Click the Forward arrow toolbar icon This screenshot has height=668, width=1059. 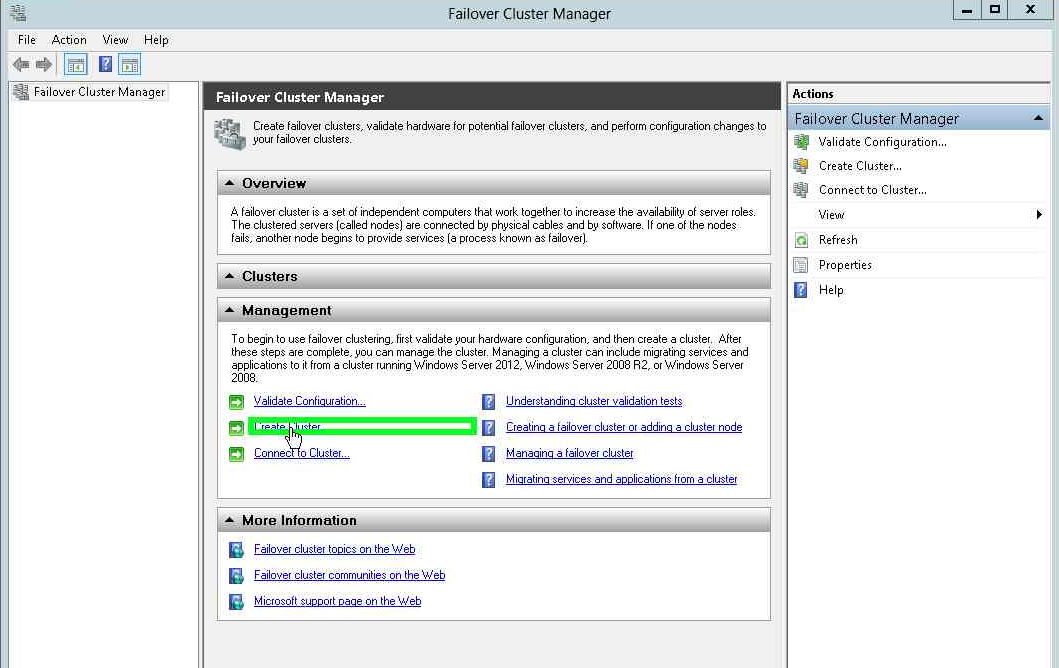pyautogui.click(x=44, y=65)
